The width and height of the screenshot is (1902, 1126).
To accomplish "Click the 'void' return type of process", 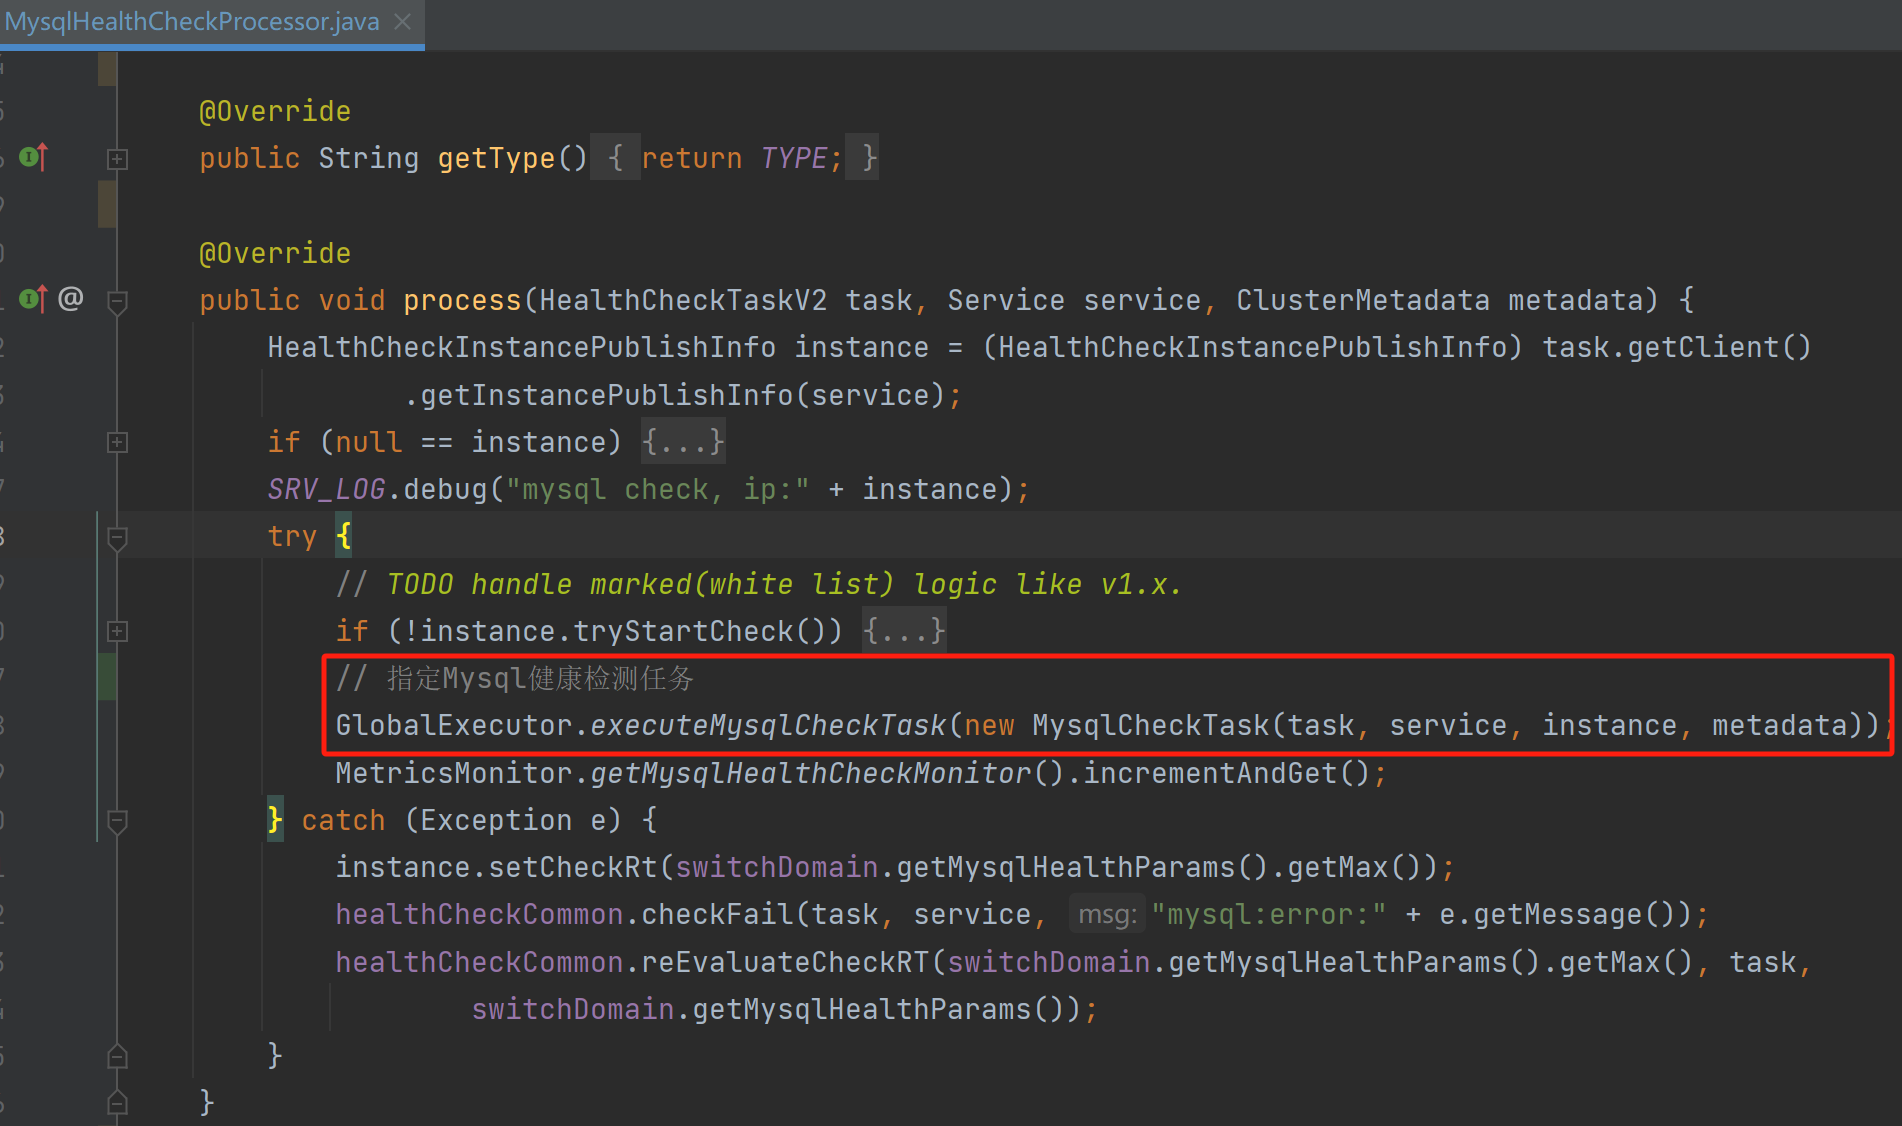I will 352,300.
